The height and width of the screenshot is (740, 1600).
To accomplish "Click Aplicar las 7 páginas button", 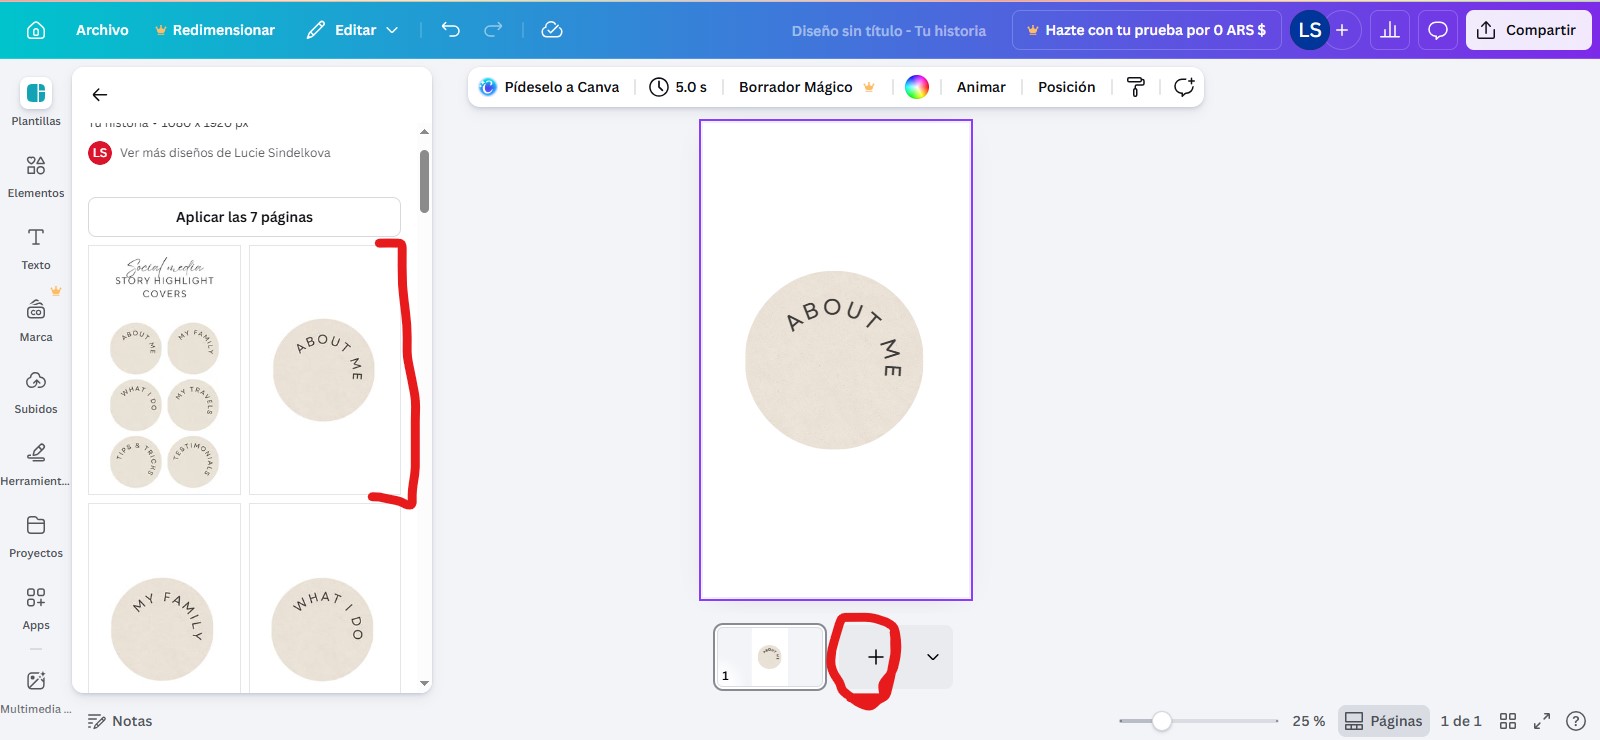I will 244,217.
